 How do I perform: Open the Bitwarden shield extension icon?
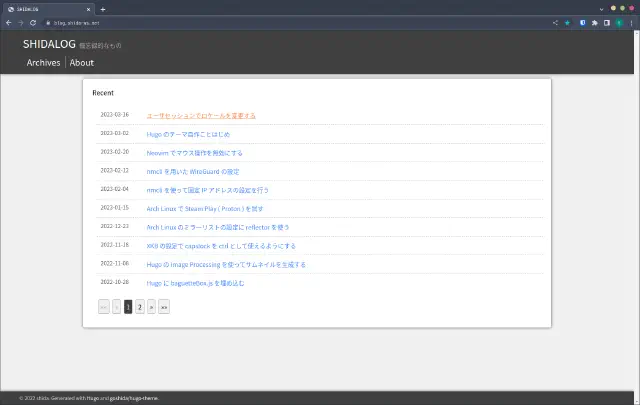click(582, 22)
